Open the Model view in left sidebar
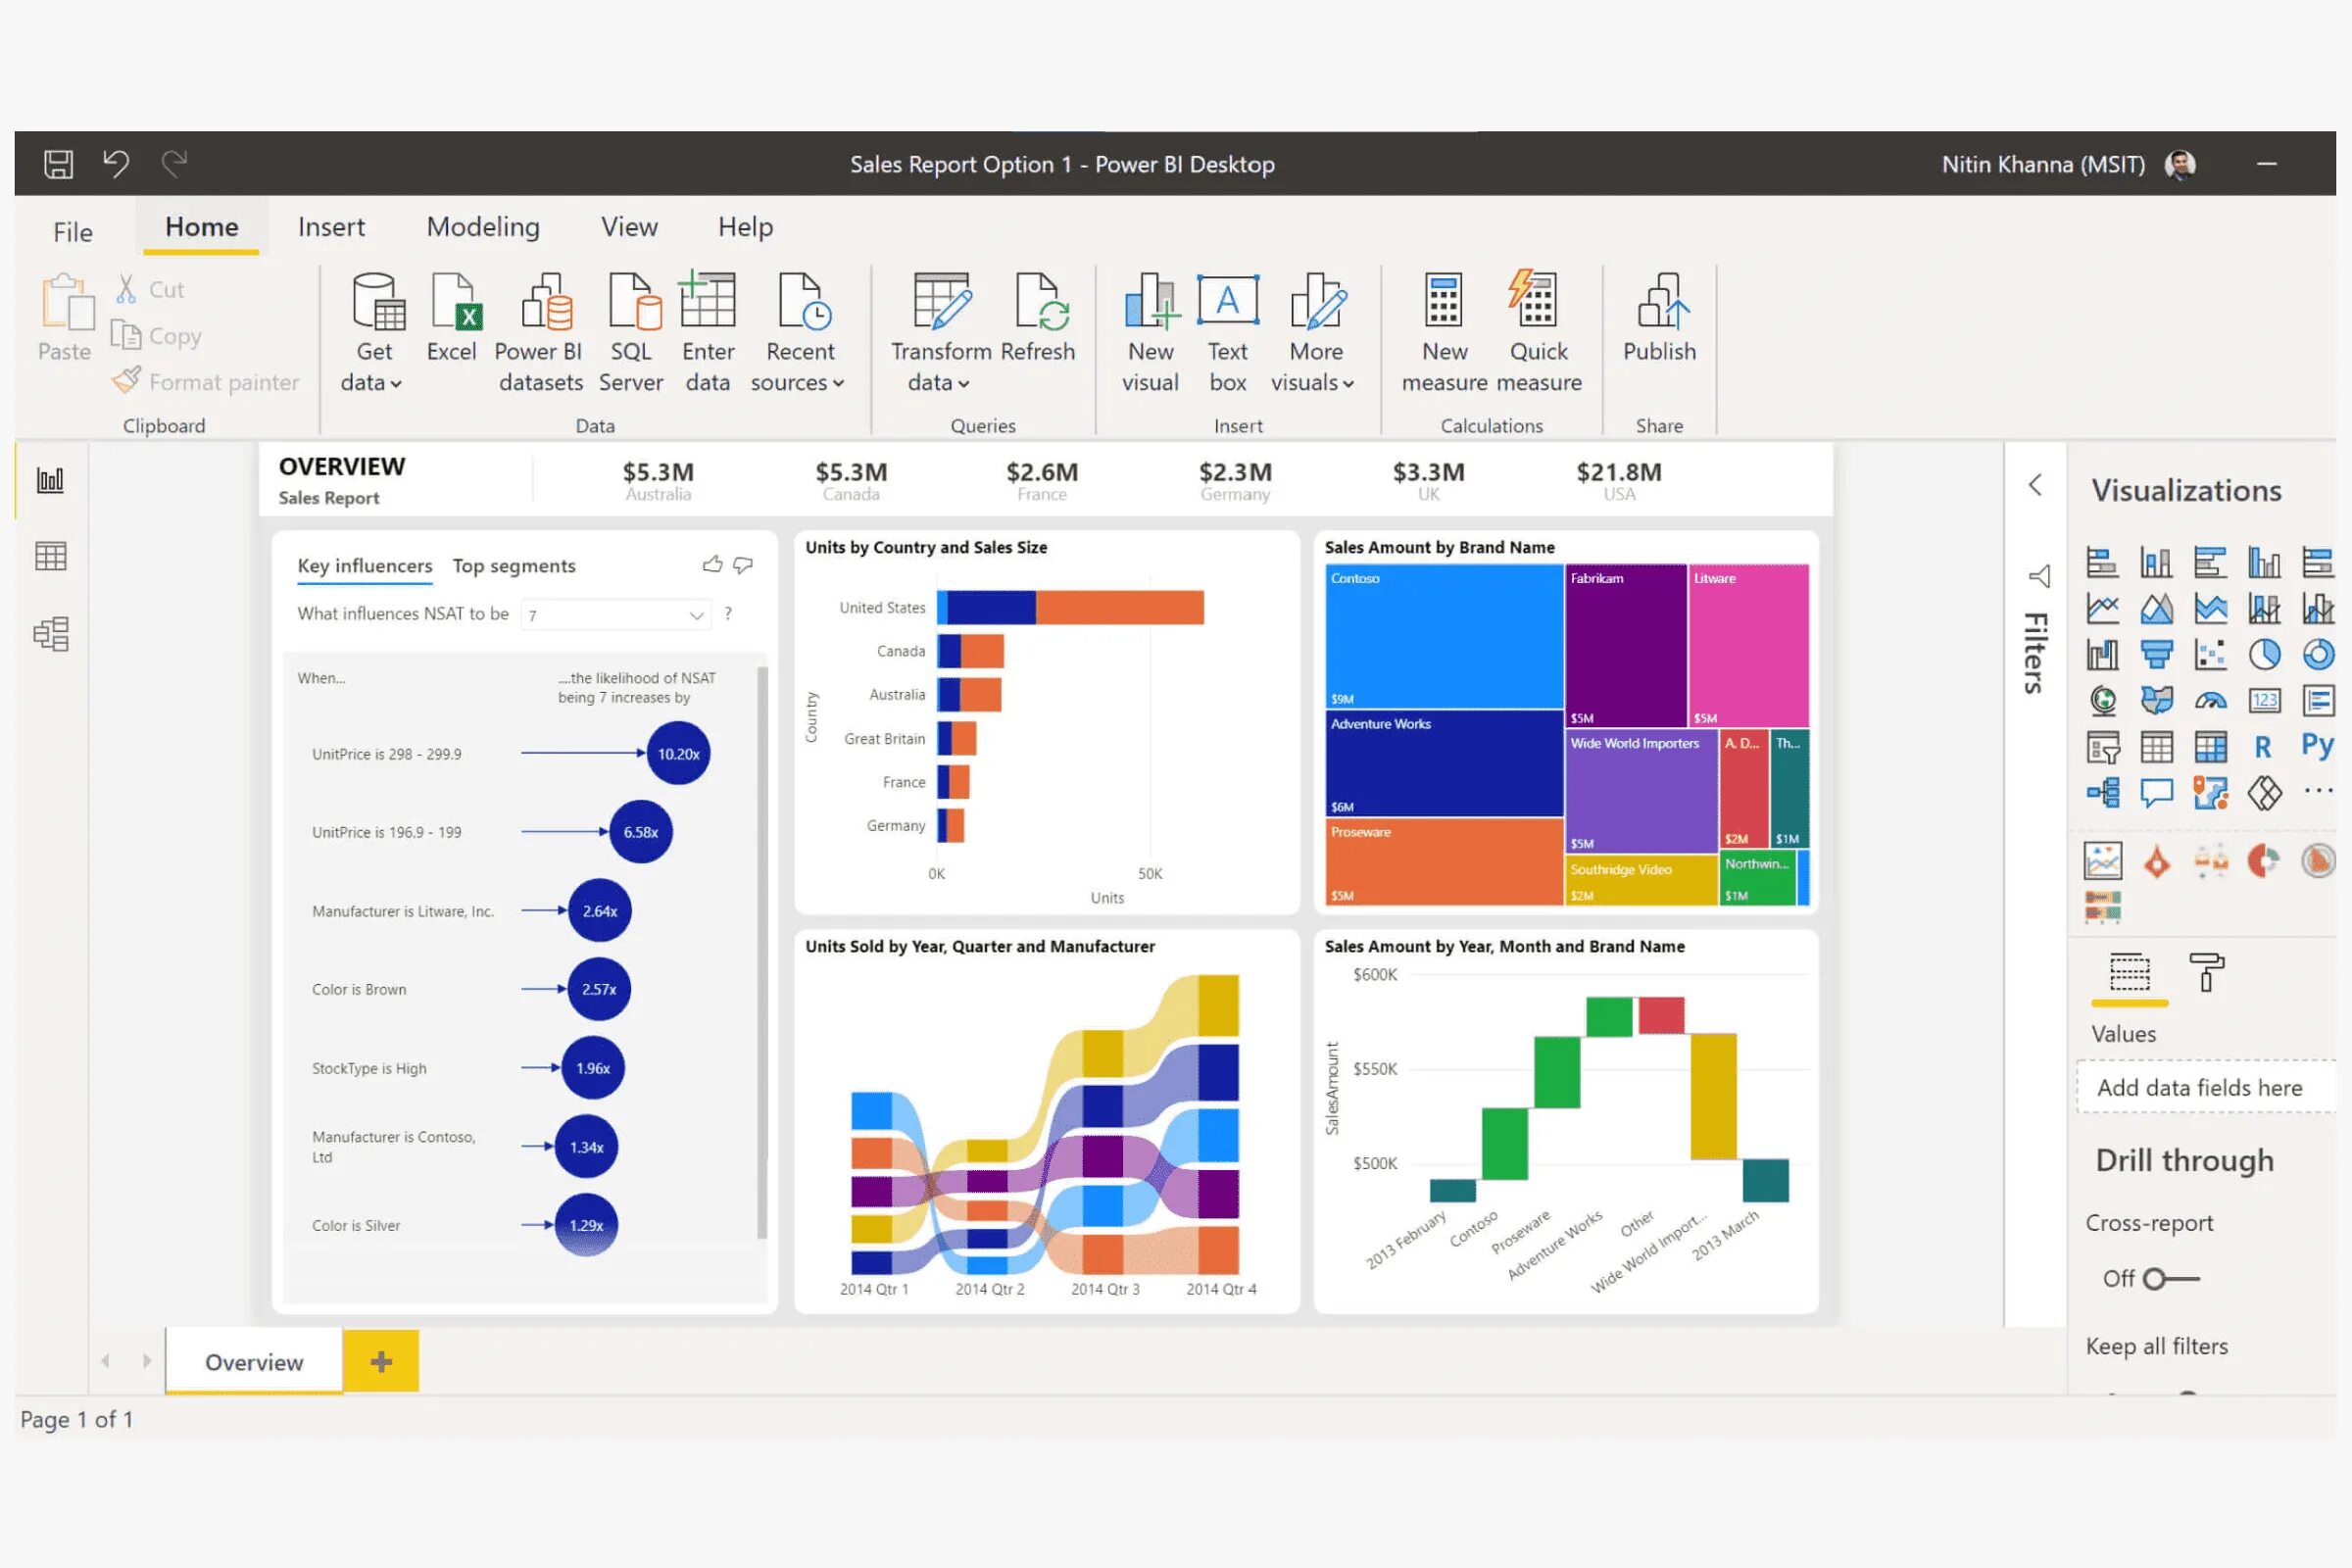The width and height of the screenshot is (2352, 1568). [50, 634]
